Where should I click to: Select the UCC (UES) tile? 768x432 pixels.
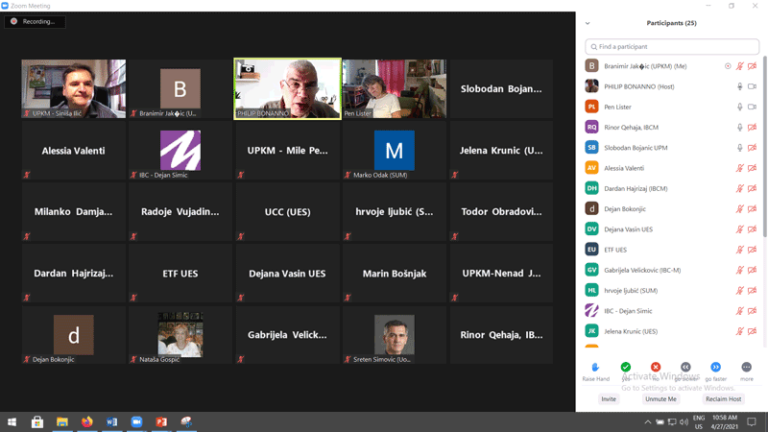[x=288, y=212]
